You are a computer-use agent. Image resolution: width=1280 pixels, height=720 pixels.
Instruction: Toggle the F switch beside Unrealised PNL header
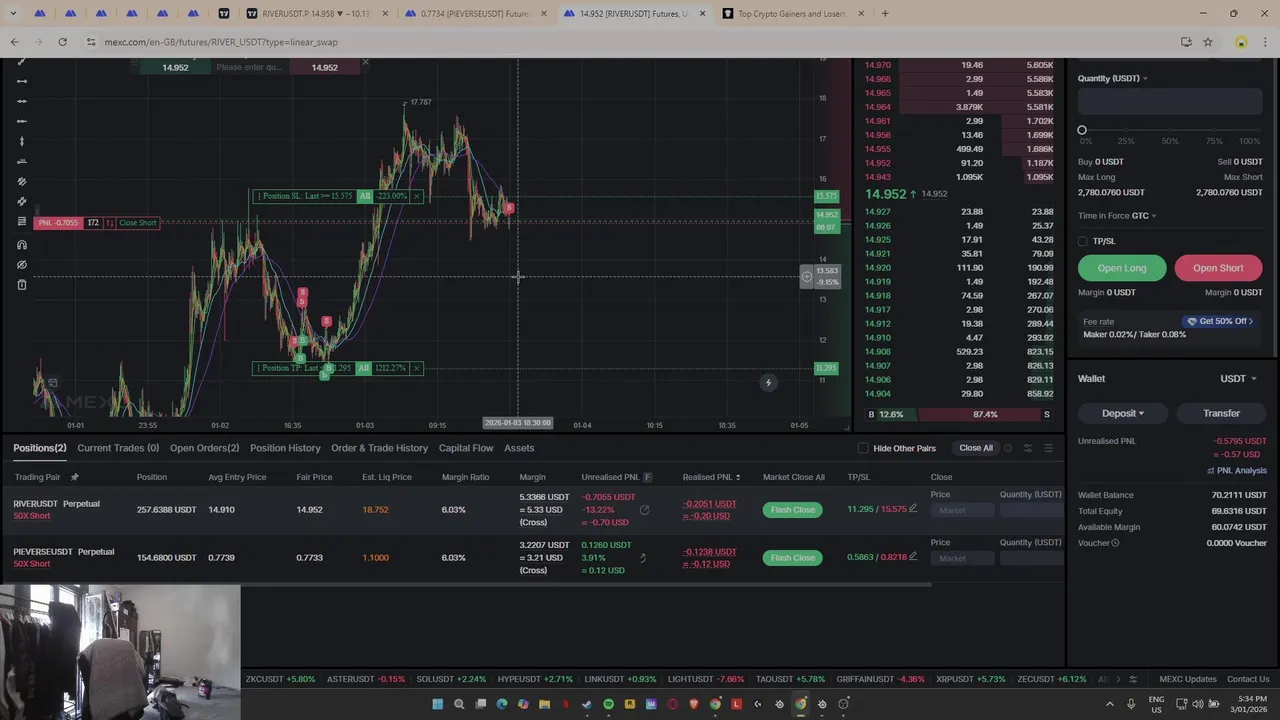point(647,477)
